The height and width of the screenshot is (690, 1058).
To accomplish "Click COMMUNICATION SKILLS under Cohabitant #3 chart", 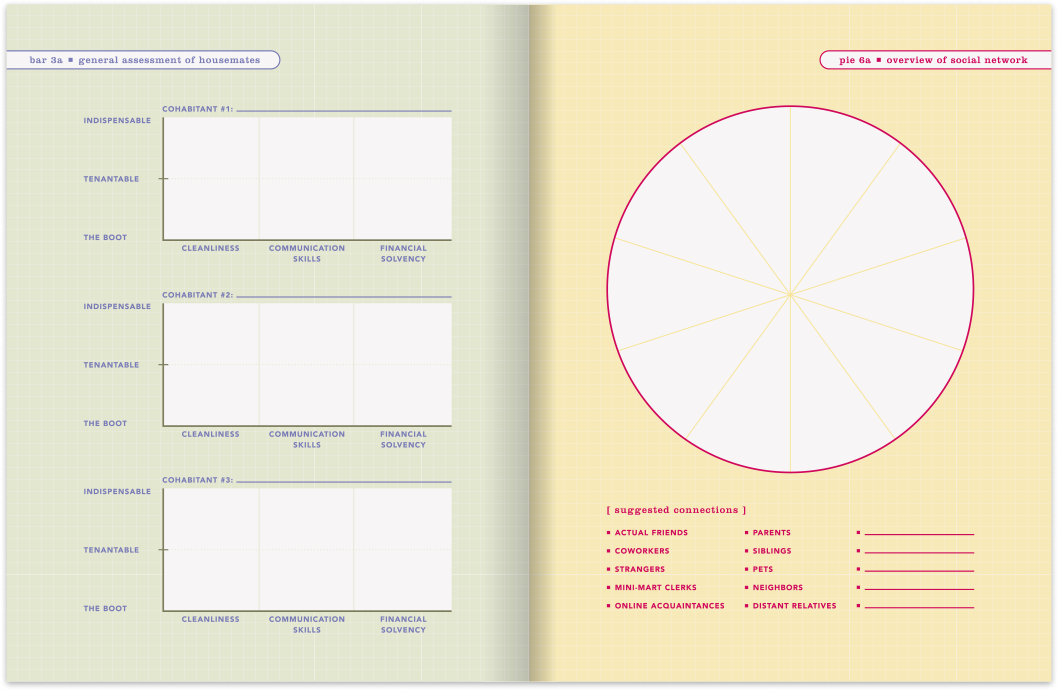I will (x=307, y=625).
